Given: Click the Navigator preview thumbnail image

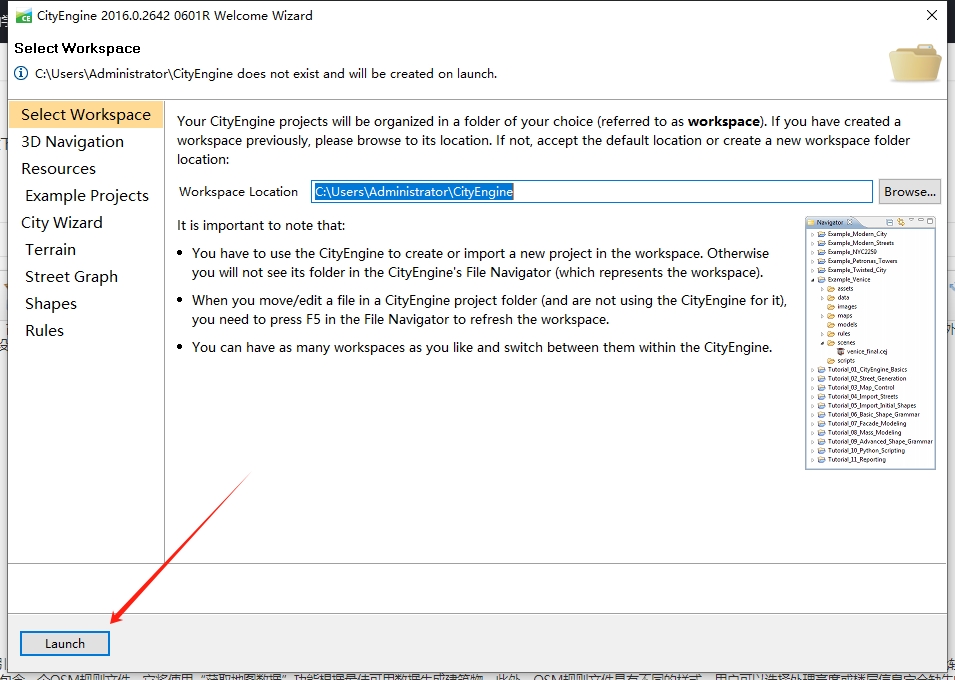Looking at the screenshot, I should (870, 343).
